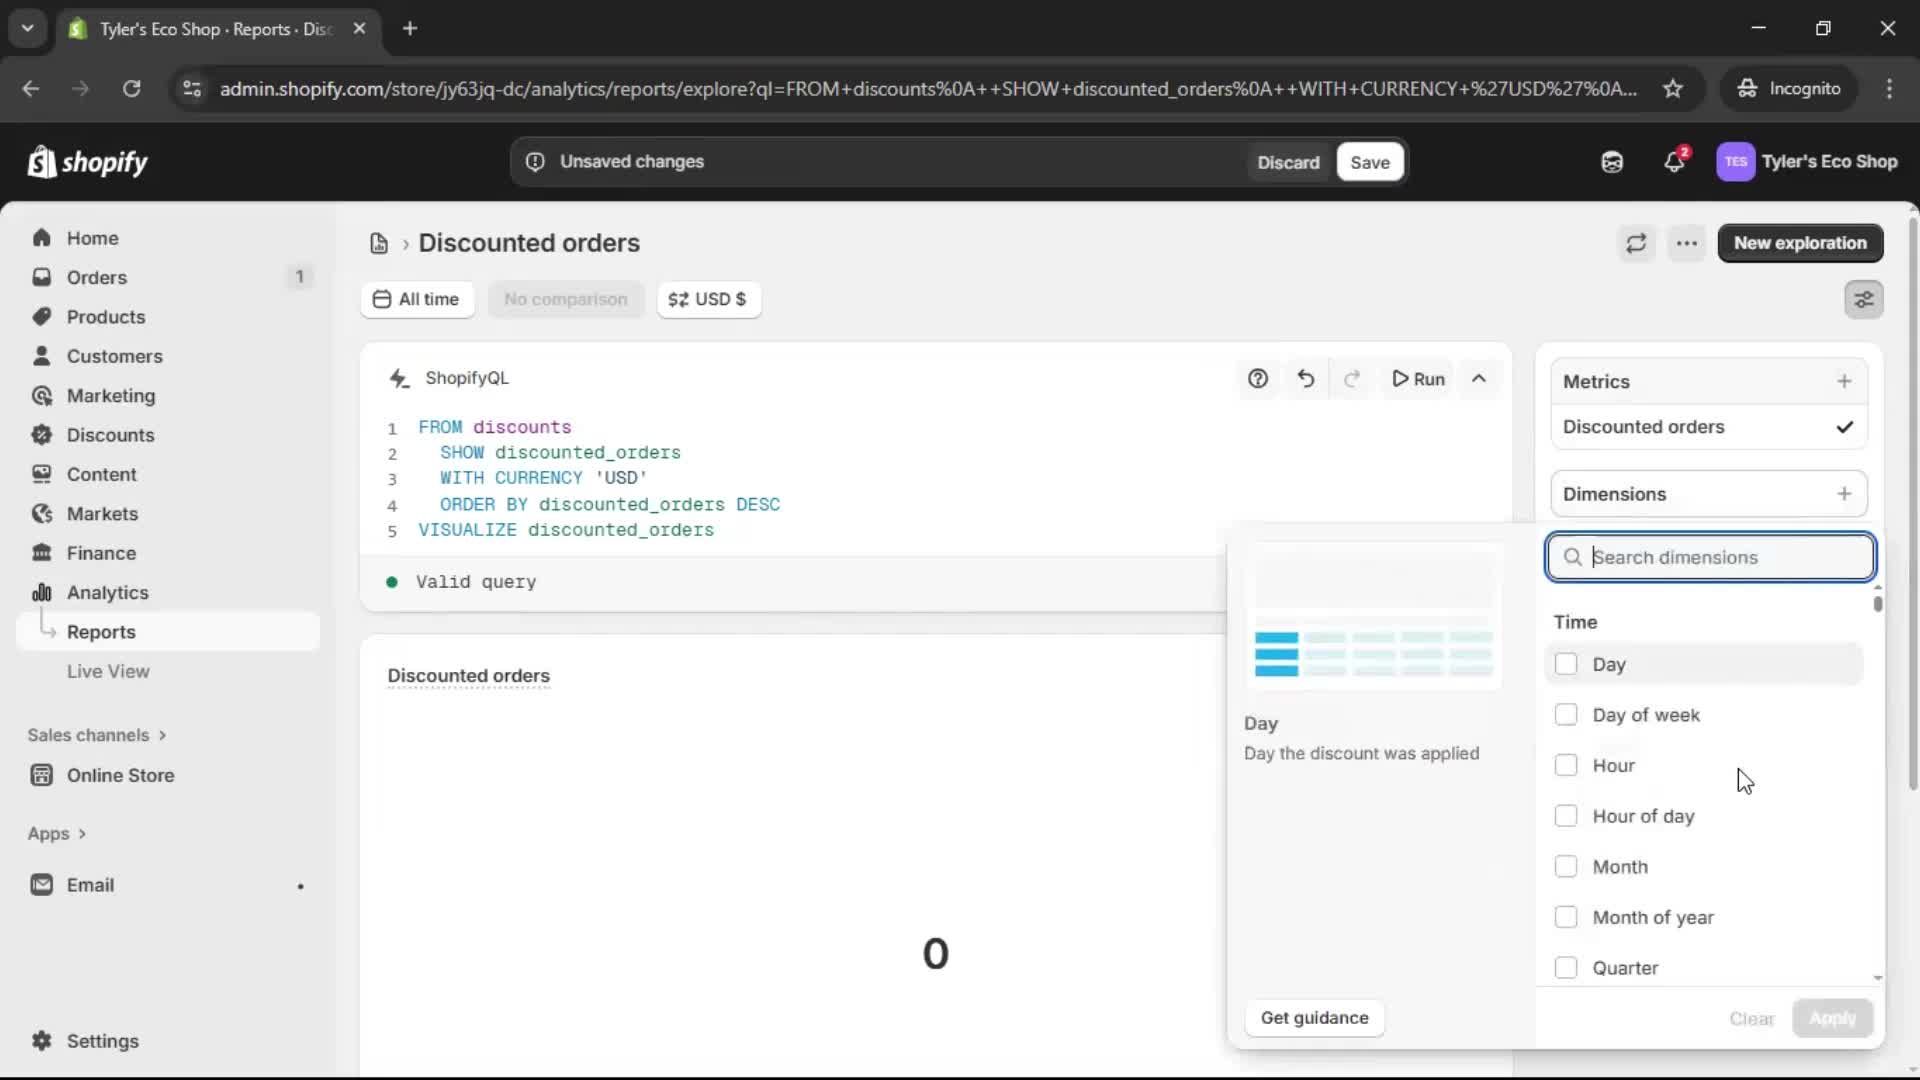Run the ShopifyQL query
This screenshot has height=1080, width=1920.
click(1419, 379)
